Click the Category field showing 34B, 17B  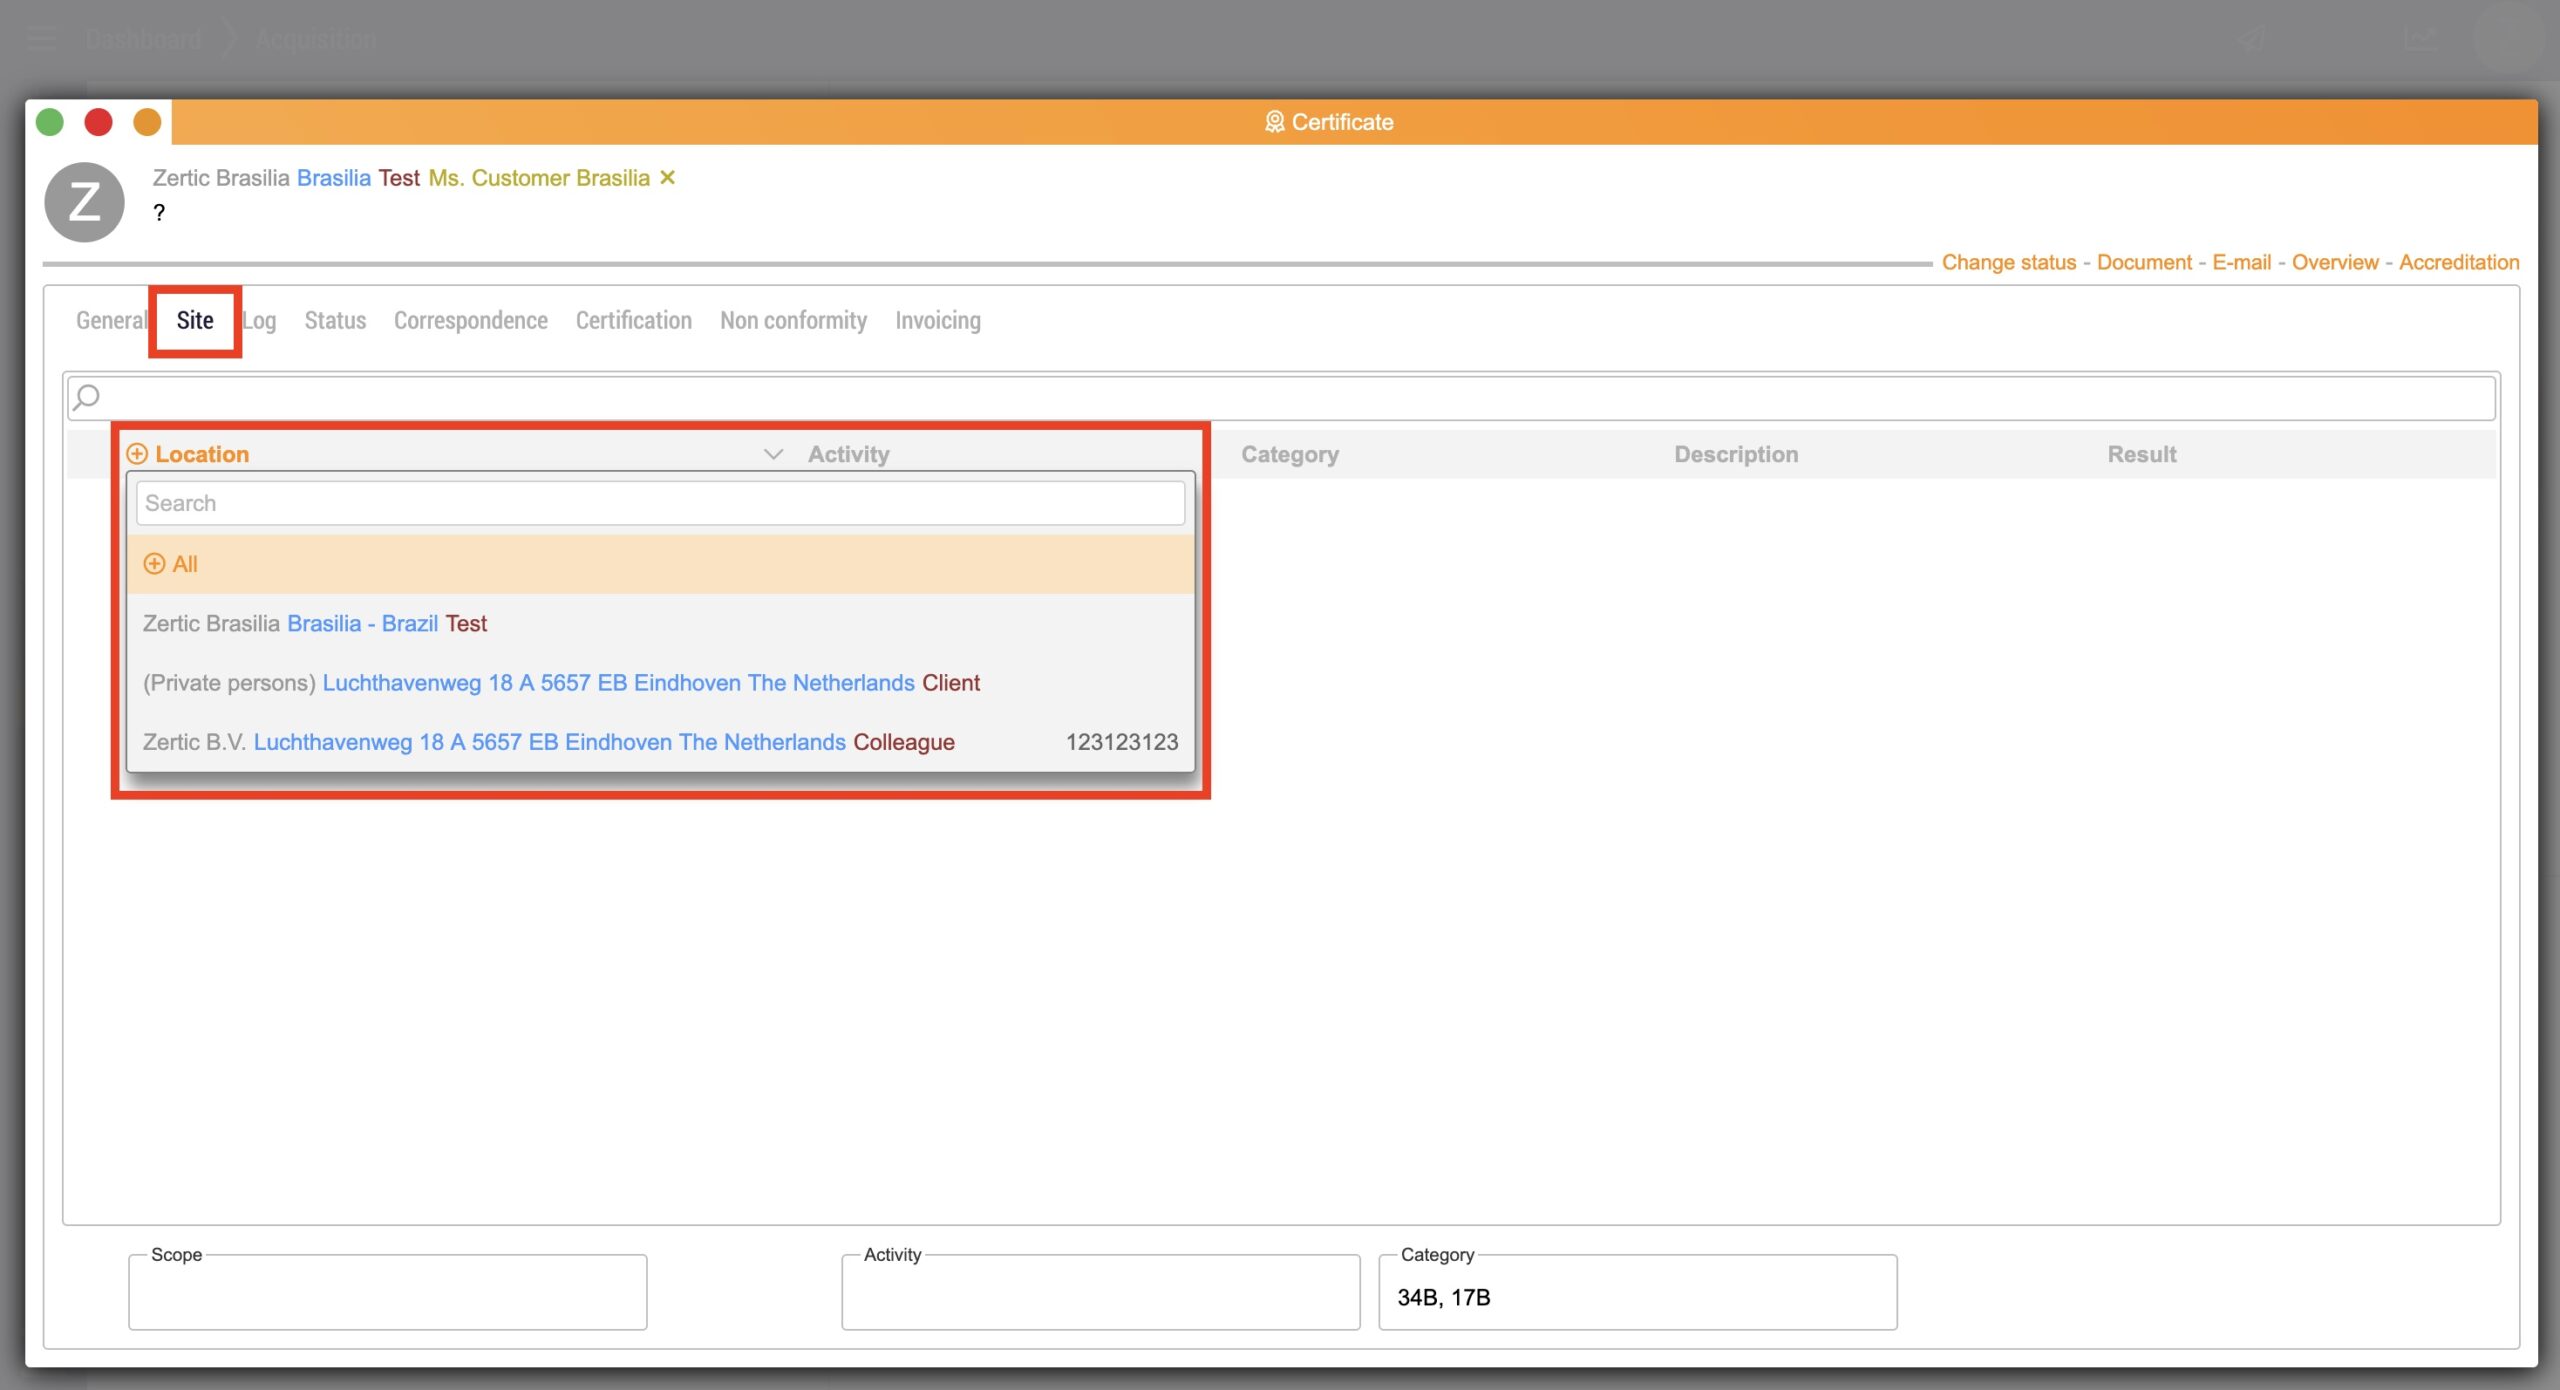(x=1636, y=1297)
